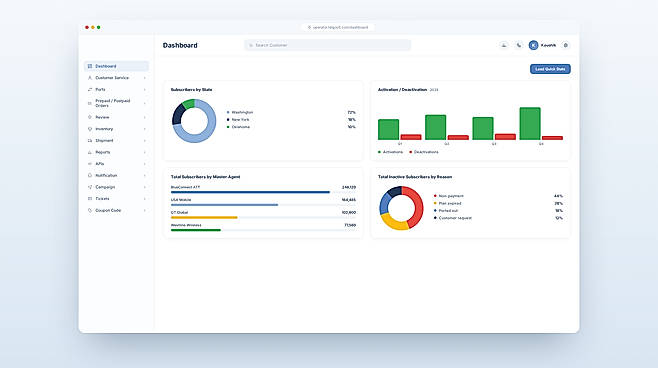Click the Inactive Subscribers by Reason donut chart
658x368 pixels.
tap(402, 208)
